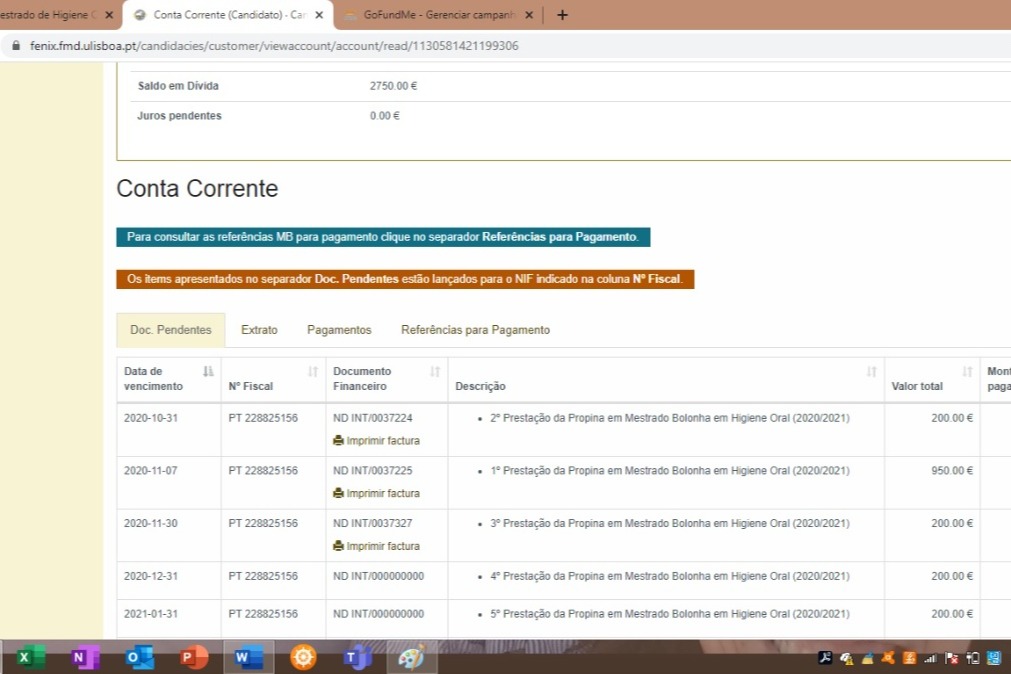Close the Conta Corrente tab
Viewport: 1011px width, 674px height.
(x=319, y=15)
